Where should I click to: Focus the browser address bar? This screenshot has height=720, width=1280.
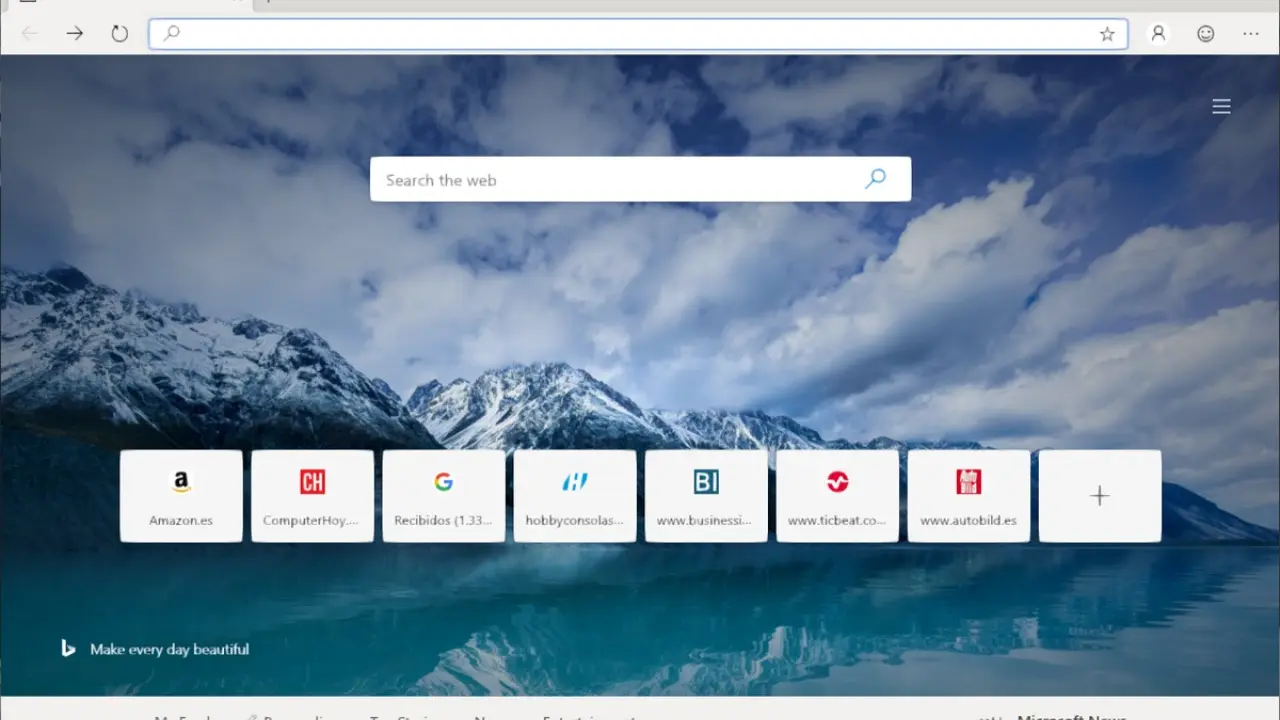click(x=630, y=34)
